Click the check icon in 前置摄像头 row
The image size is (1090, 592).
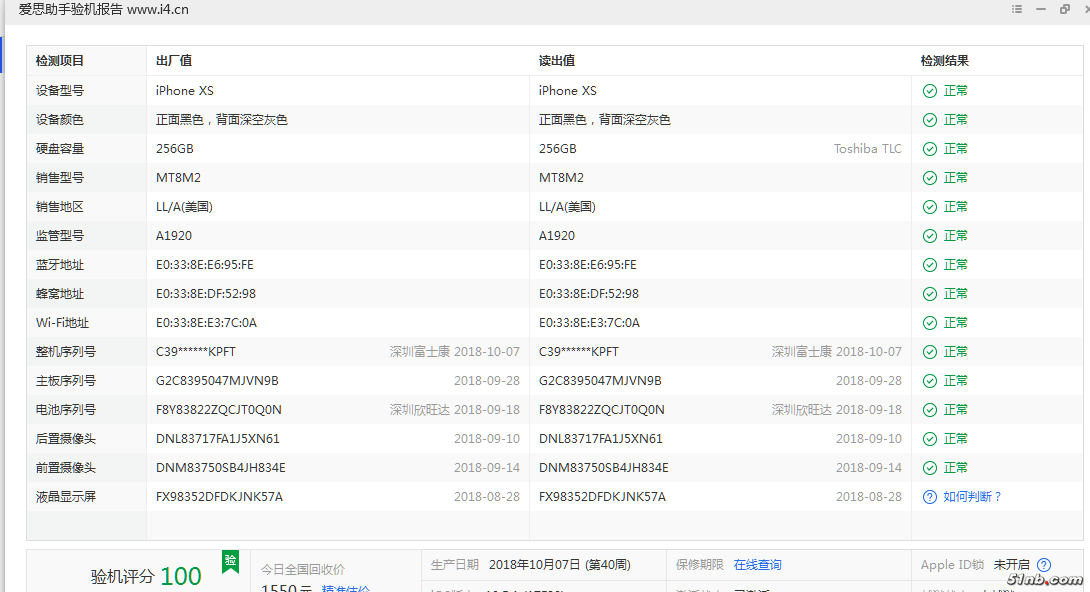[x=930, y=468]
